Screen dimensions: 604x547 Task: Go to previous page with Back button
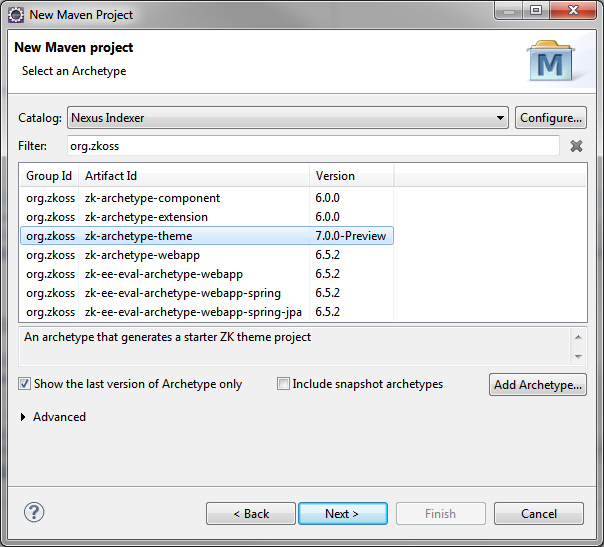(x=251, y=513)
